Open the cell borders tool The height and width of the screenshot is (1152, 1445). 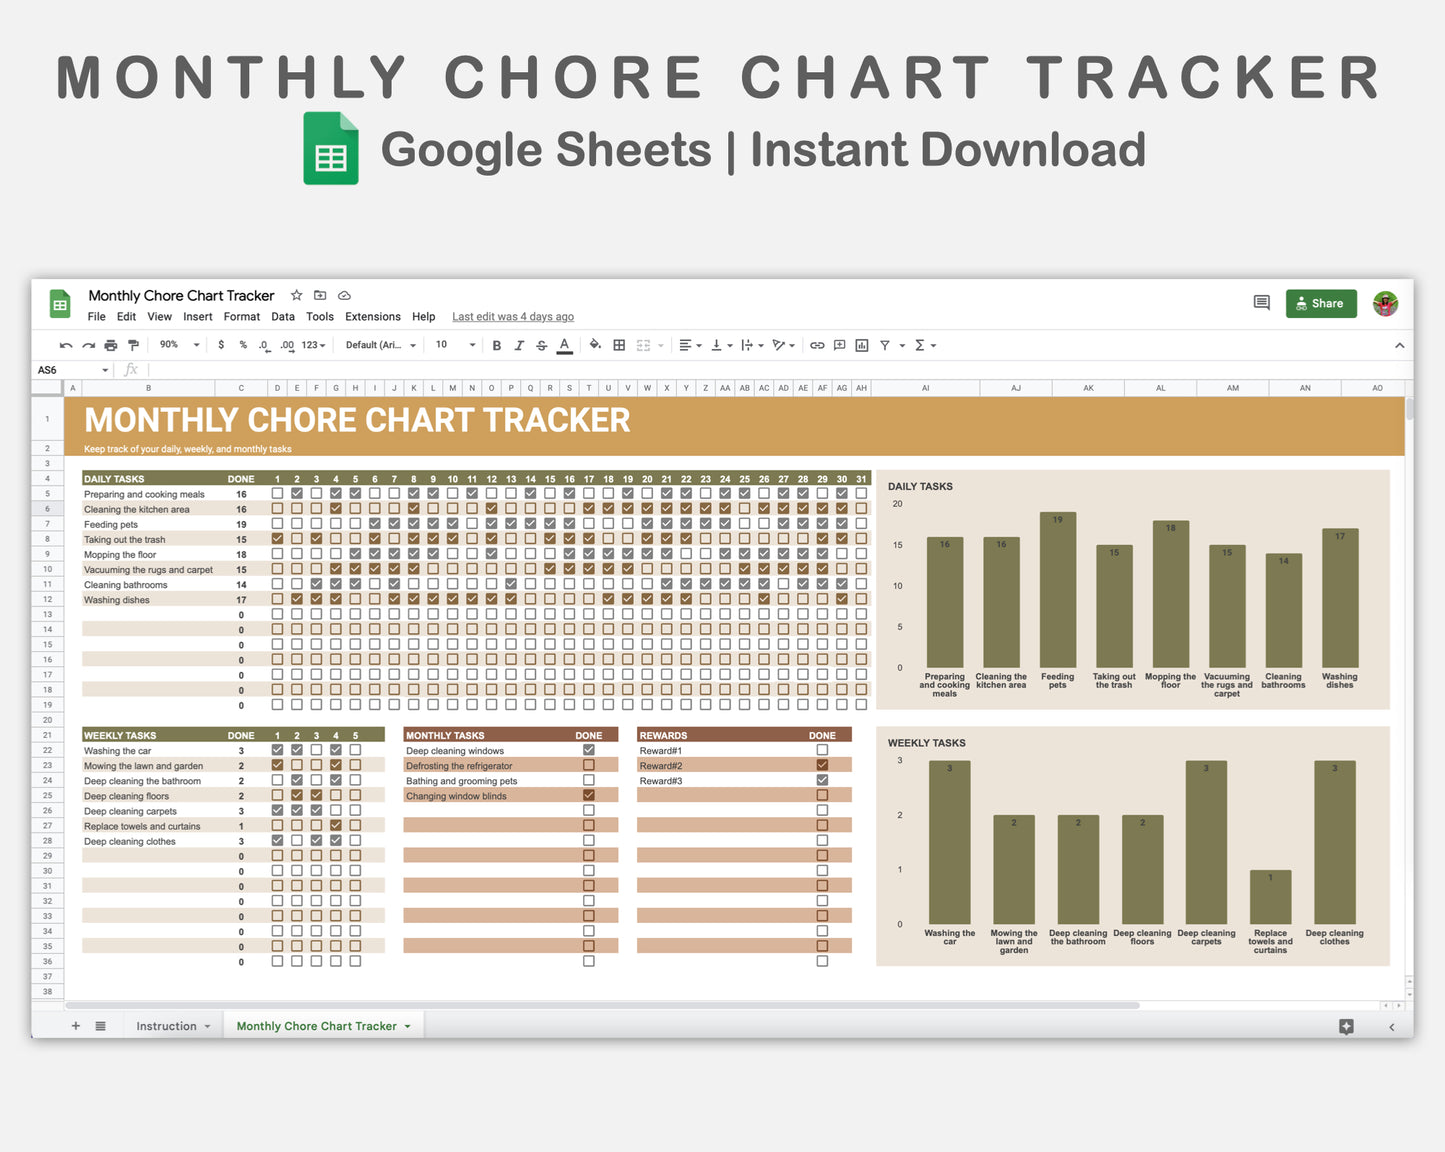619,345
